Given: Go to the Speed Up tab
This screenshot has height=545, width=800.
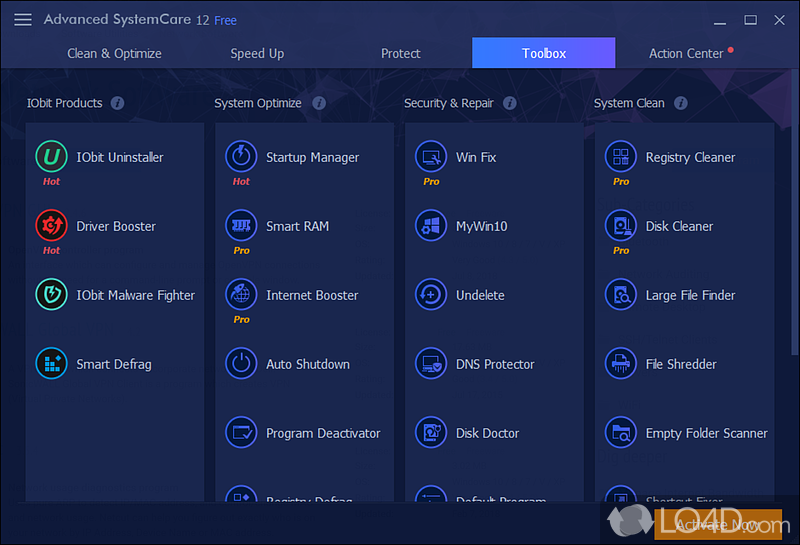Looking at the screenshot, I should click(257, 53).
